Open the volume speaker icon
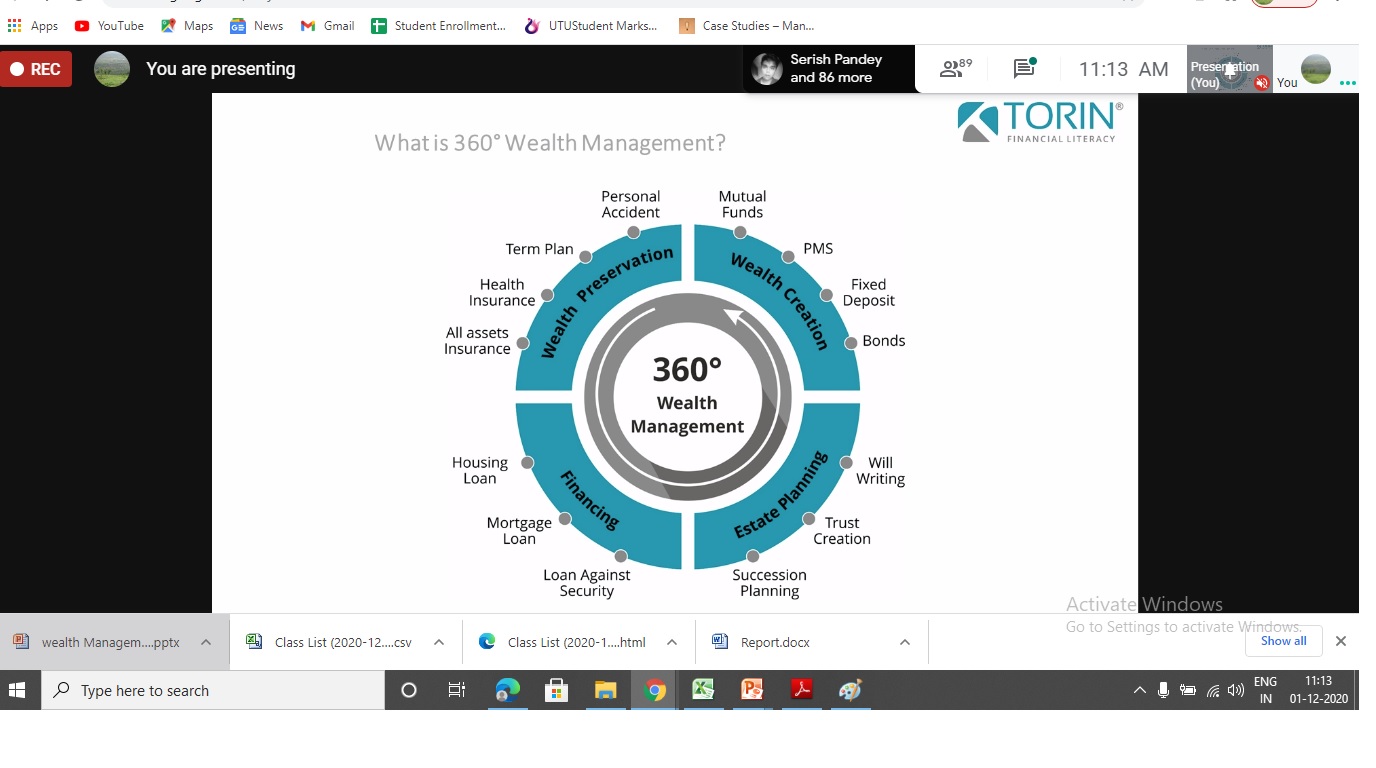This screenshot has width=1376, height=768. pyautogui.click(x=1237, y=690)
